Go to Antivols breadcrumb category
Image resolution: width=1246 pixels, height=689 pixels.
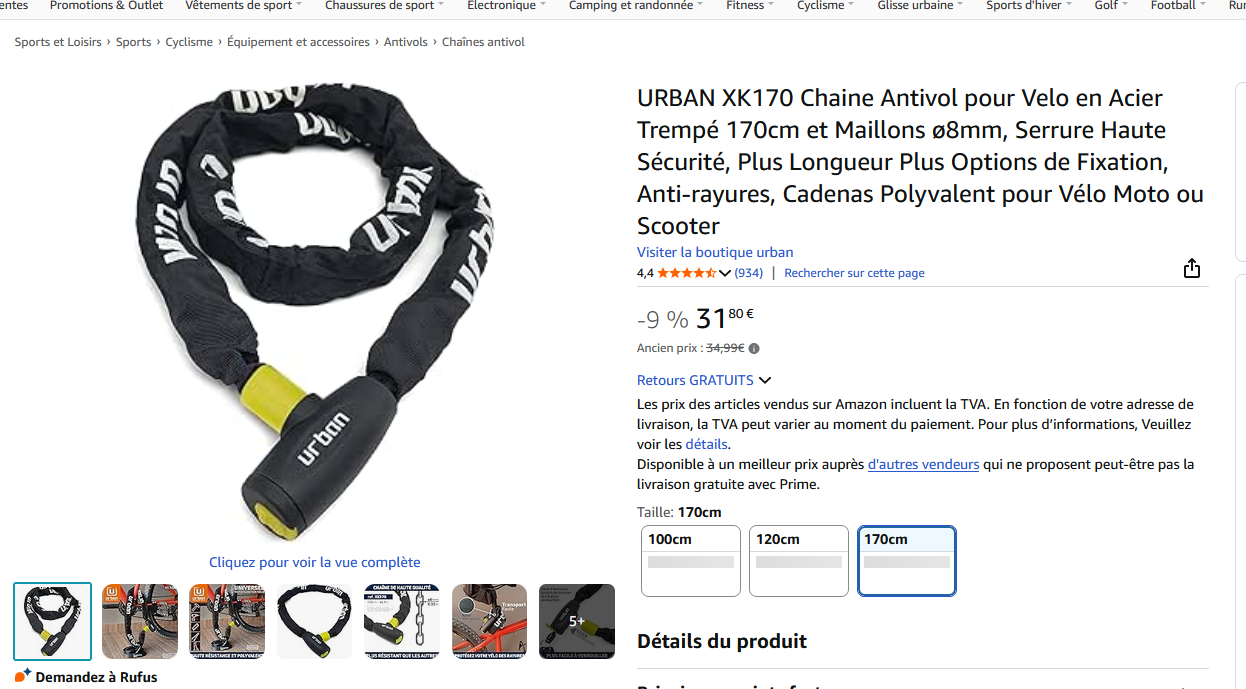point(406,42)
